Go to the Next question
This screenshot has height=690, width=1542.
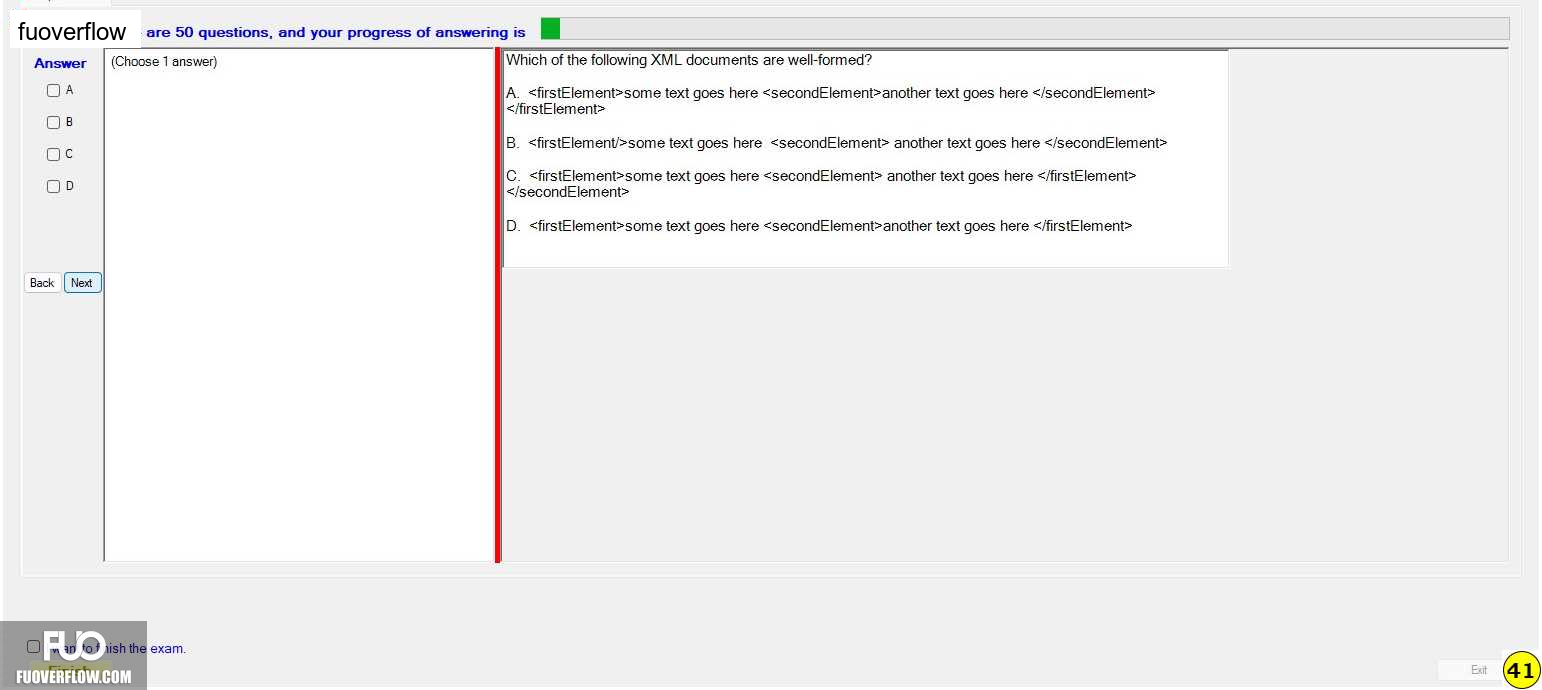click(x=83, y=283)
